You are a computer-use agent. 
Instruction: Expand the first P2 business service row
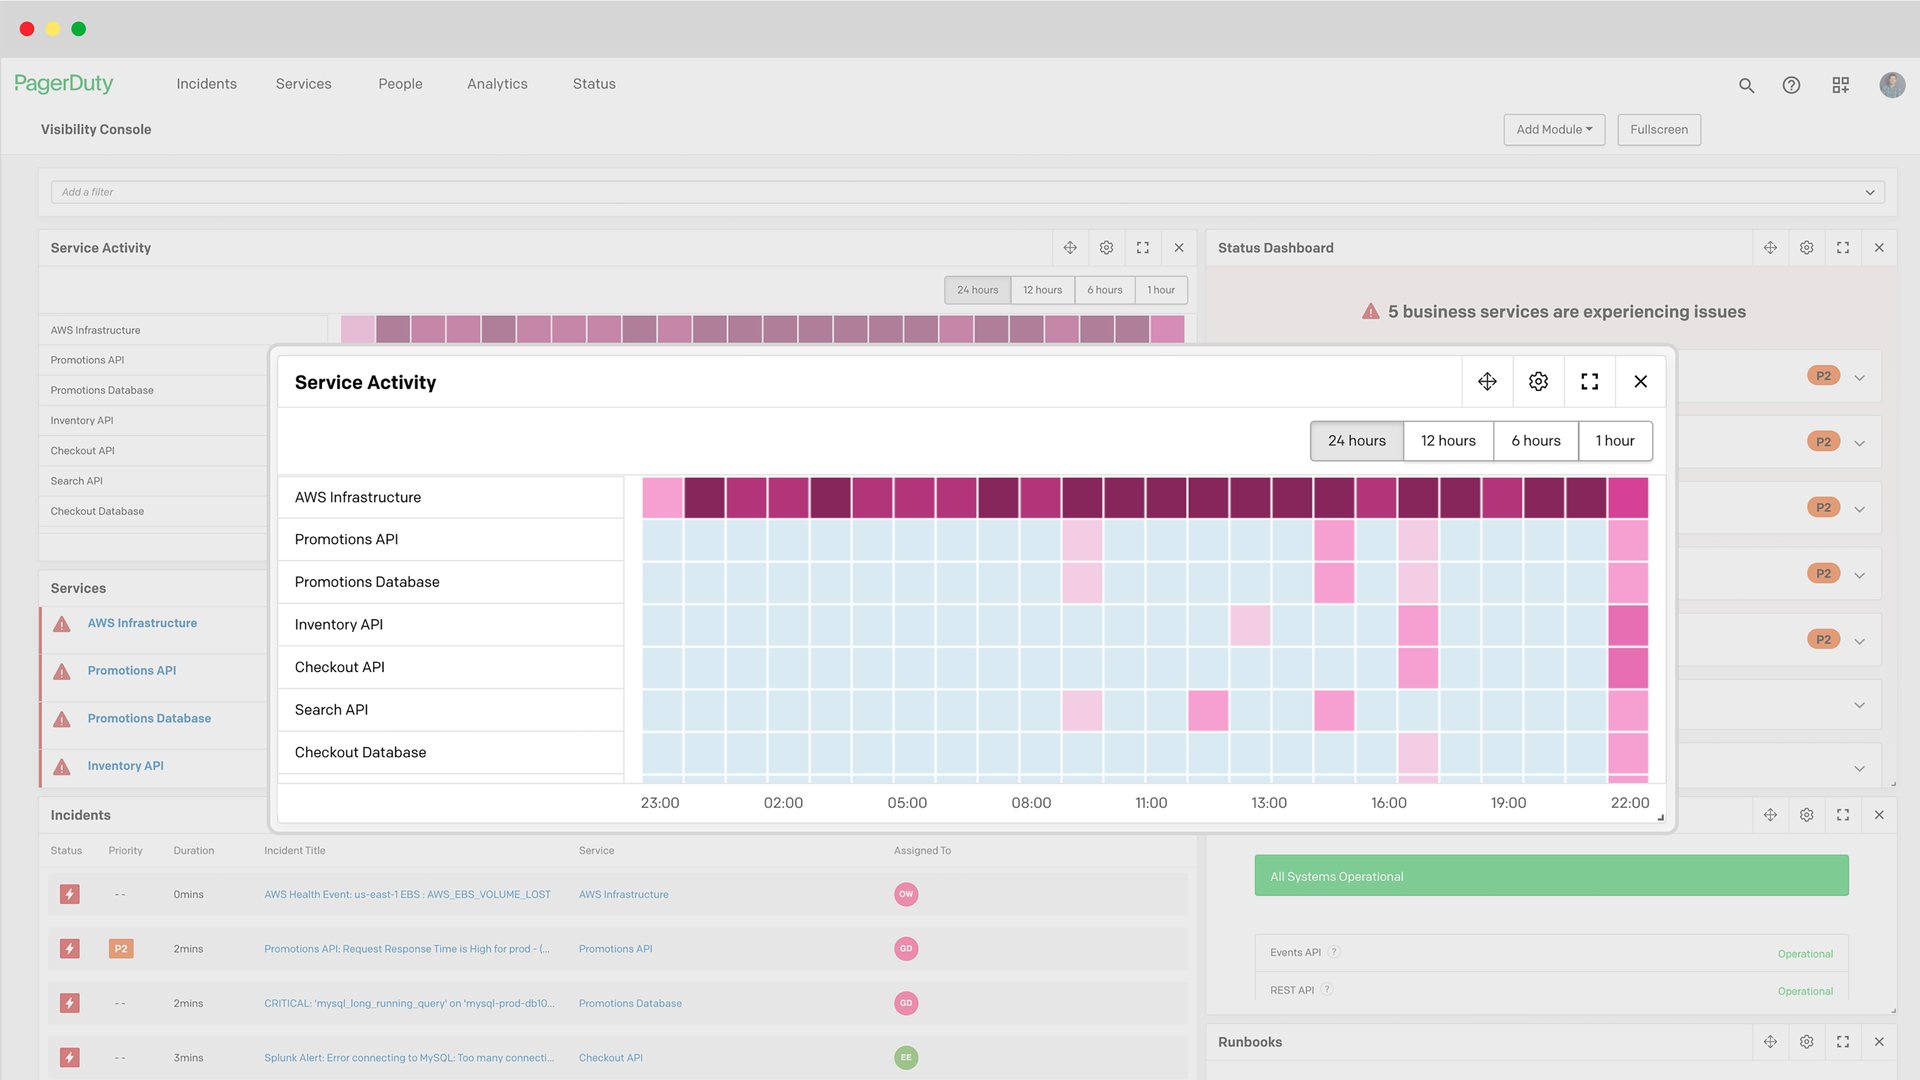coord(1859,376)
